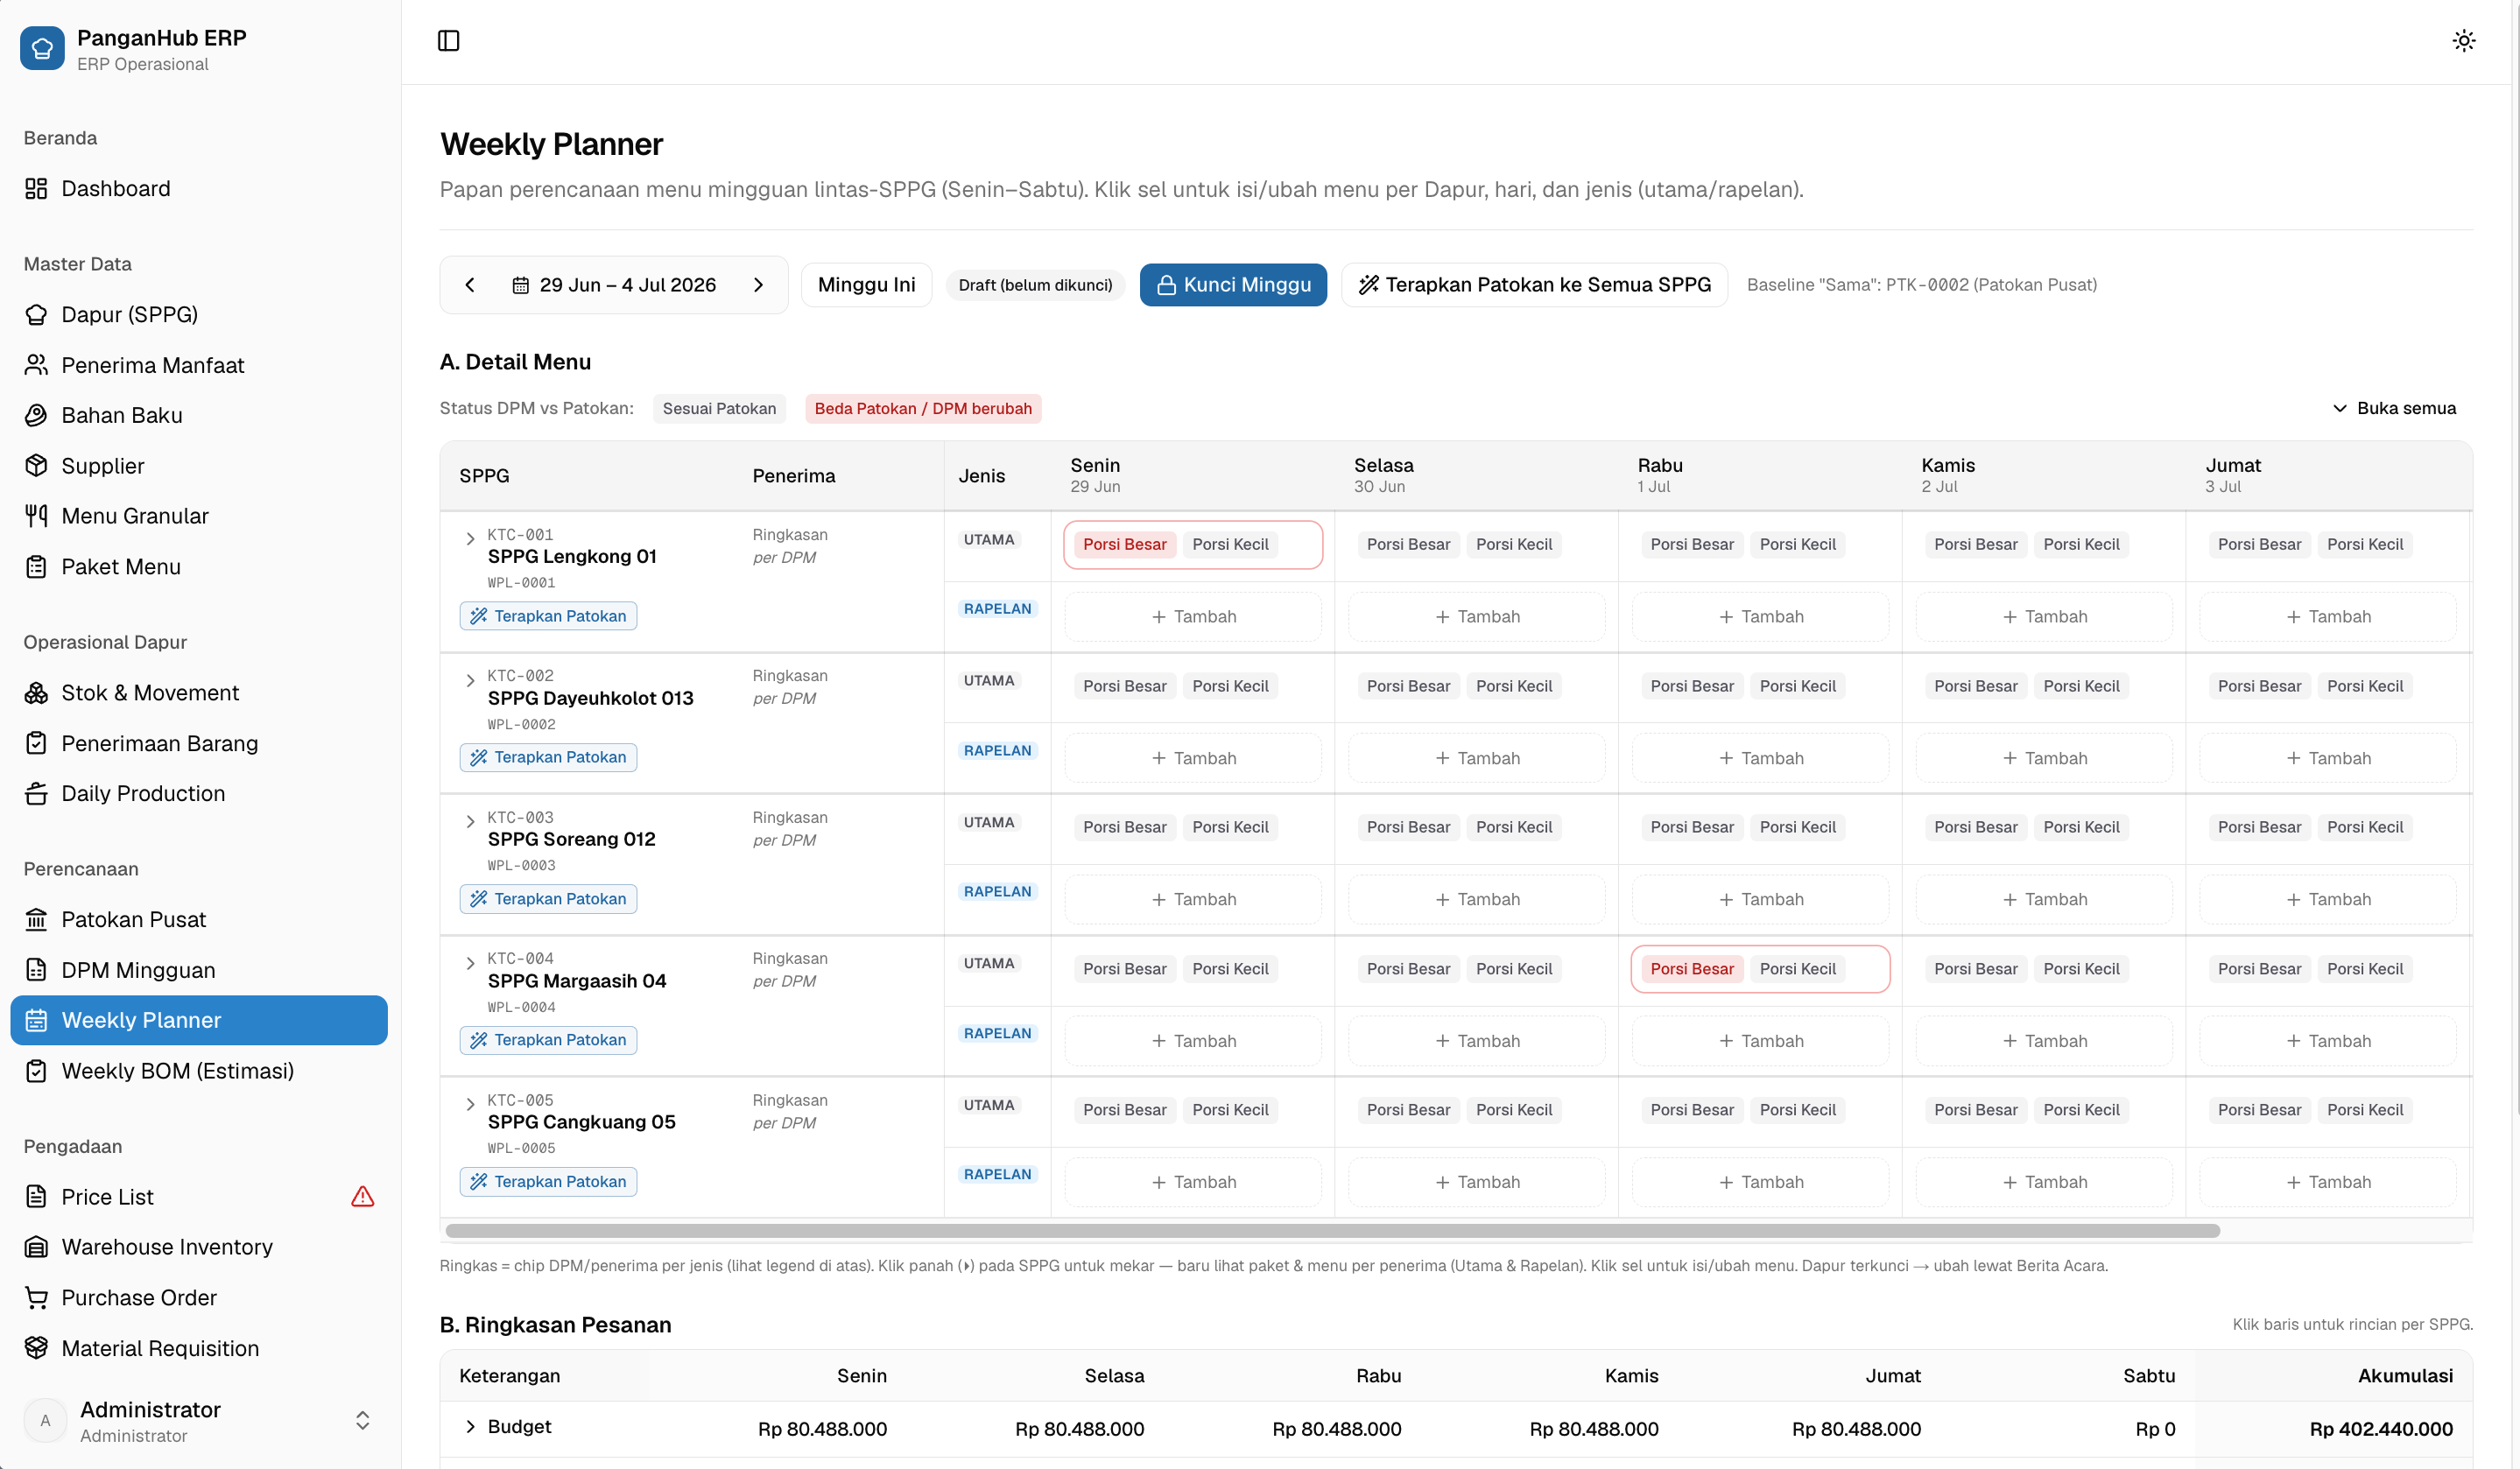Expand all rows with Buka semua
This screenshot has height=1469, width=2520.
click(x=2394, y=408)
